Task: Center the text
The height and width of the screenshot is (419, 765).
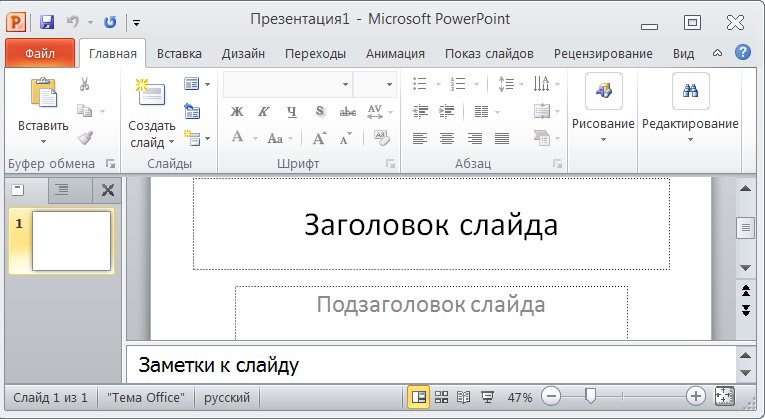Action: pos(447,139)
